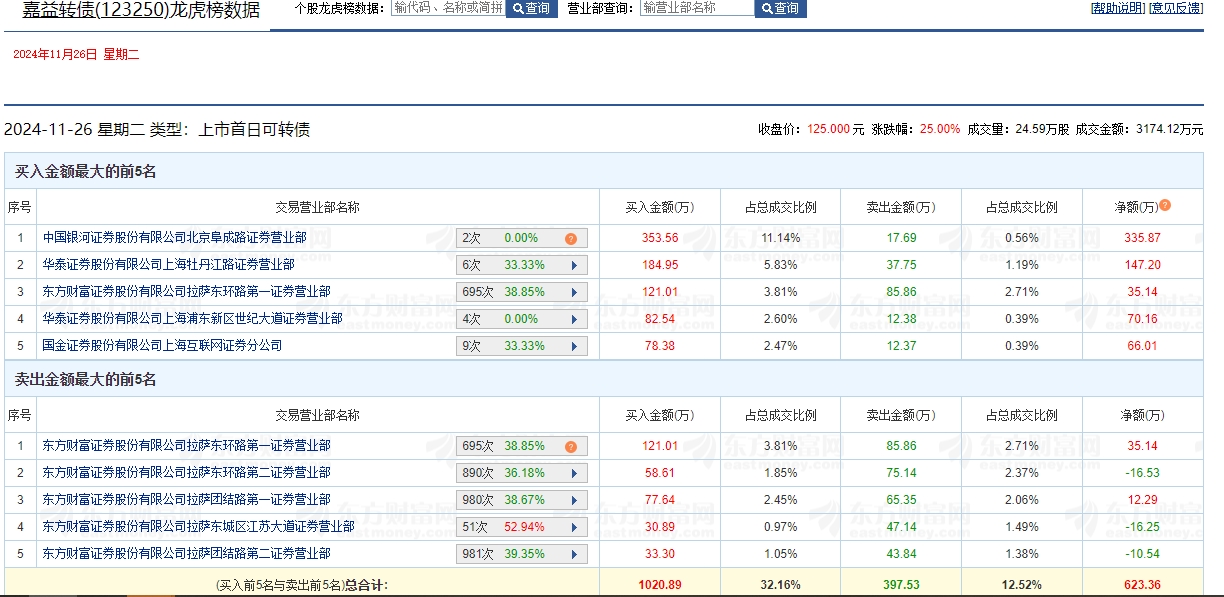The height and width of the screenshot is (597, 1224).
Task: Click the arrow icon in the 51次 52.94% badge
Action: tap(574, 527)
